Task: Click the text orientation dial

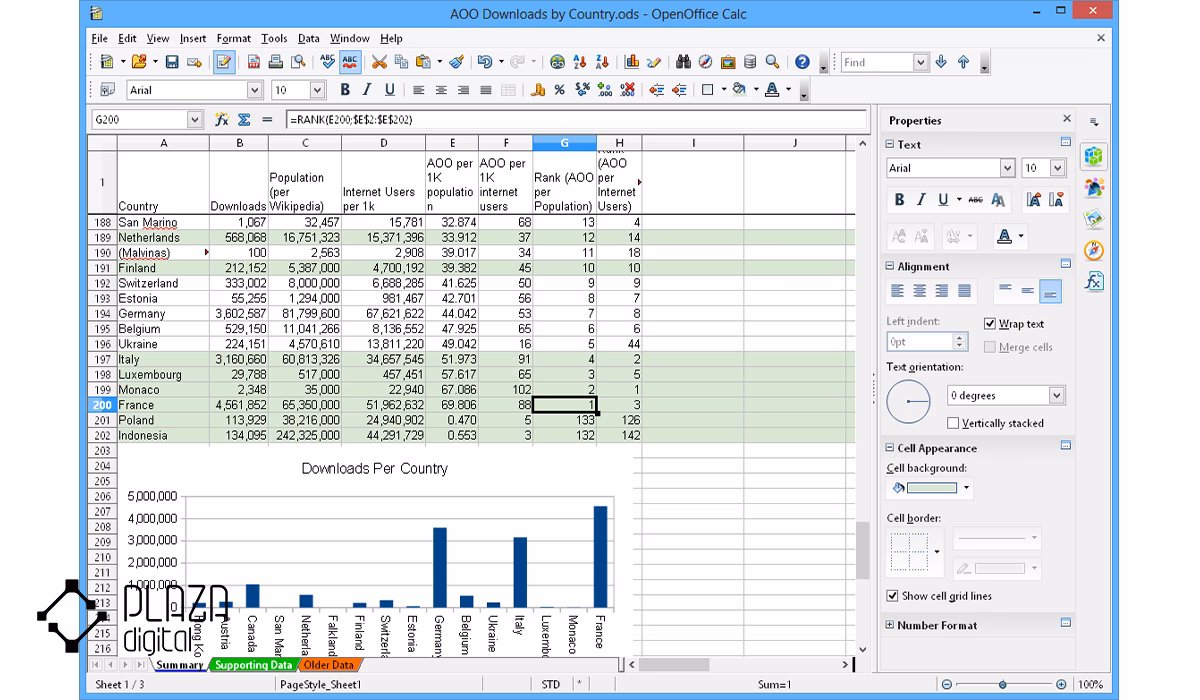Action: pos(908,402)
